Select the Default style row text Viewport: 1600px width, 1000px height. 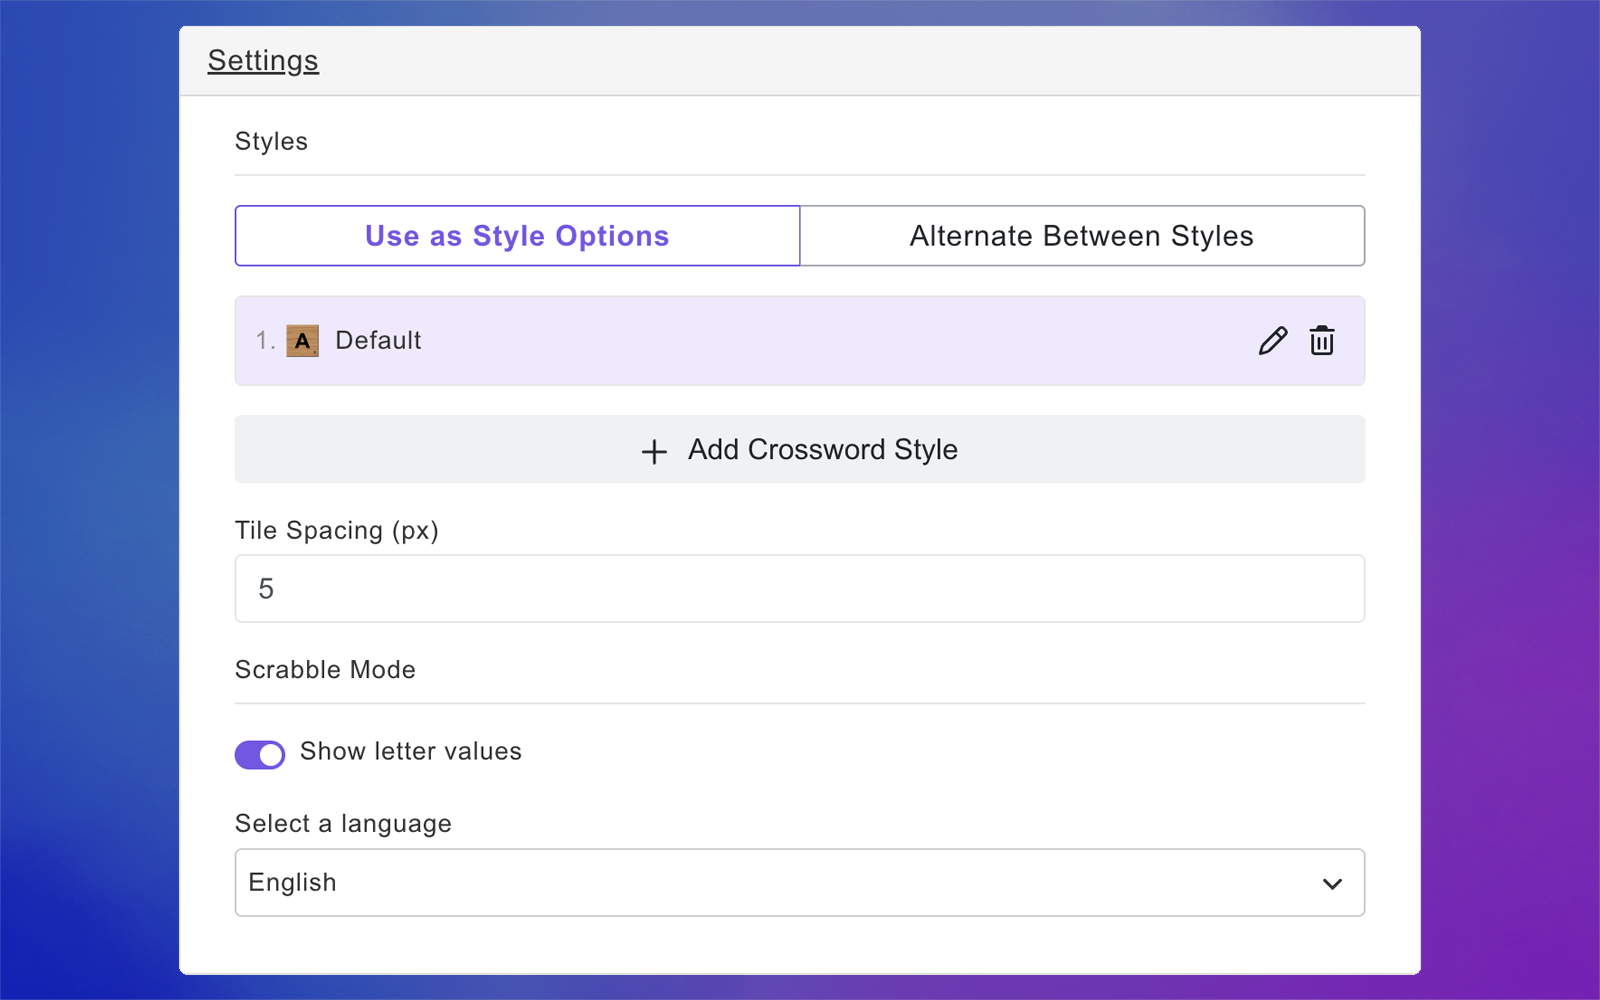click(378, 341)
